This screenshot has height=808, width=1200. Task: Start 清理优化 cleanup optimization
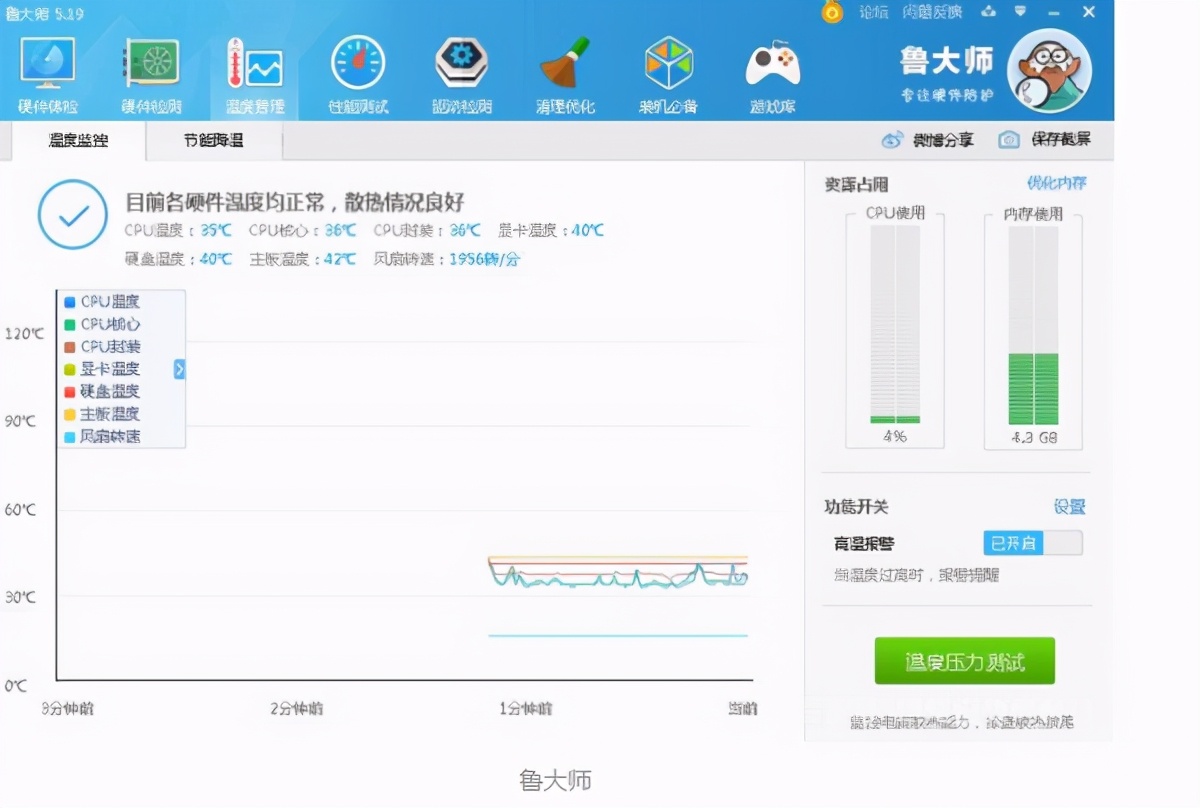[x=565, y=70]
